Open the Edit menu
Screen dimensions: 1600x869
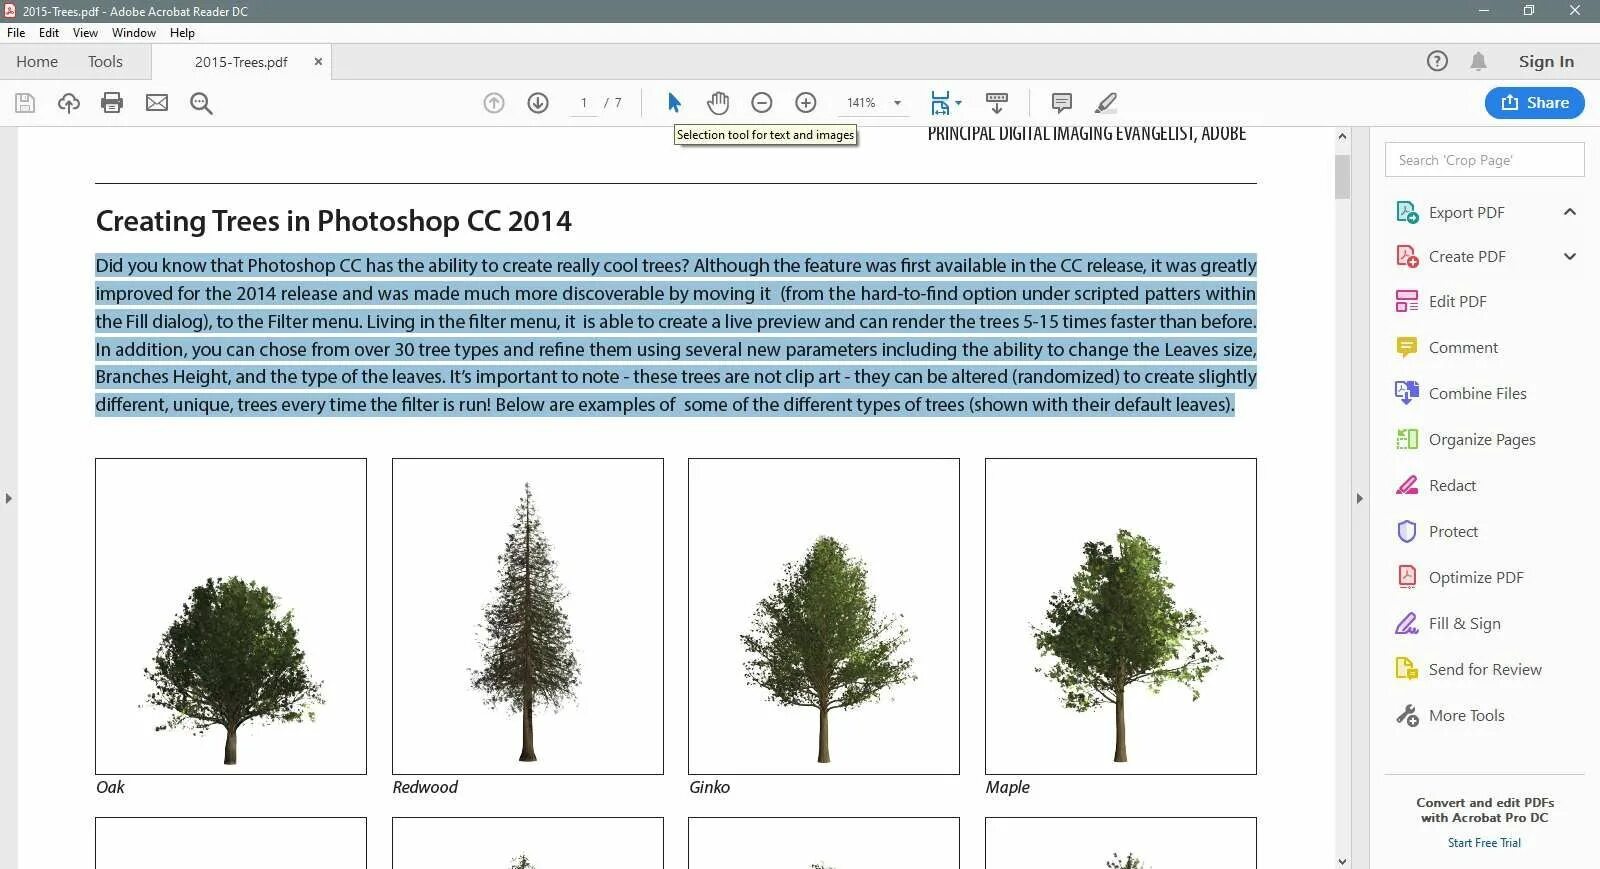click(49, 33)
